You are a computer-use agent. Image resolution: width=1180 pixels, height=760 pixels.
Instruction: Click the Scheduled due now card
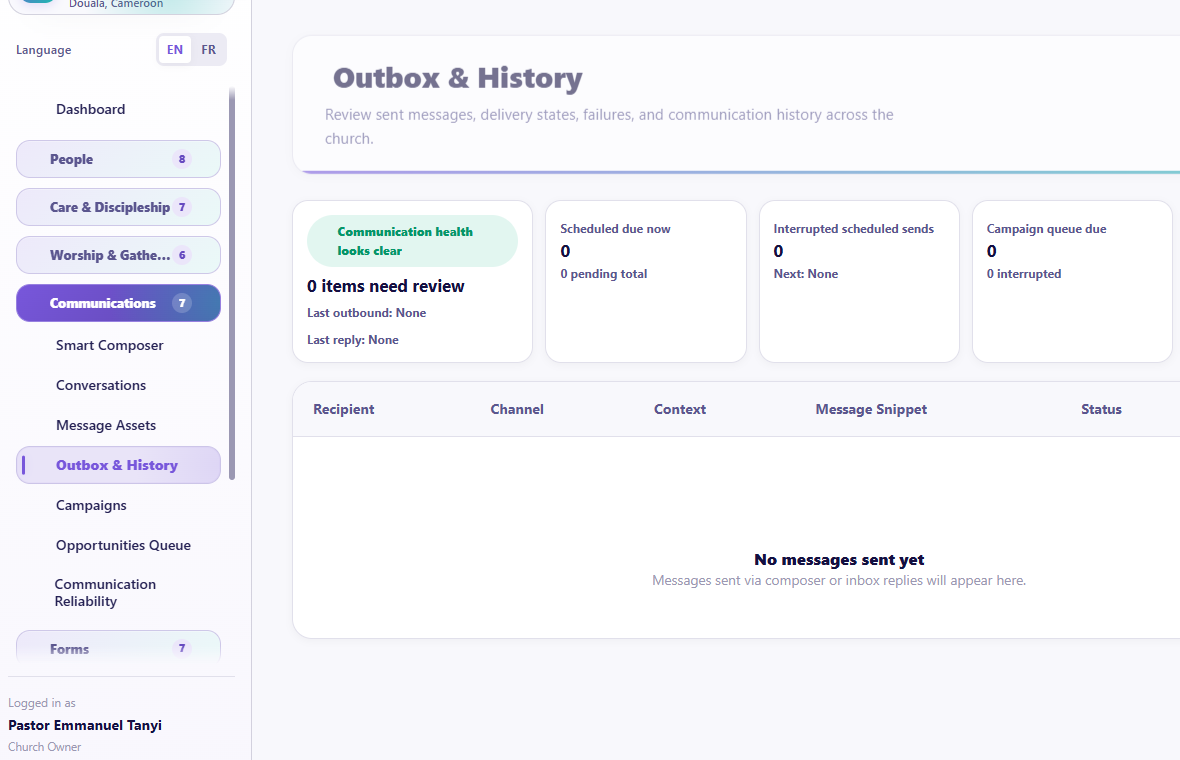[x=646, y=281]
